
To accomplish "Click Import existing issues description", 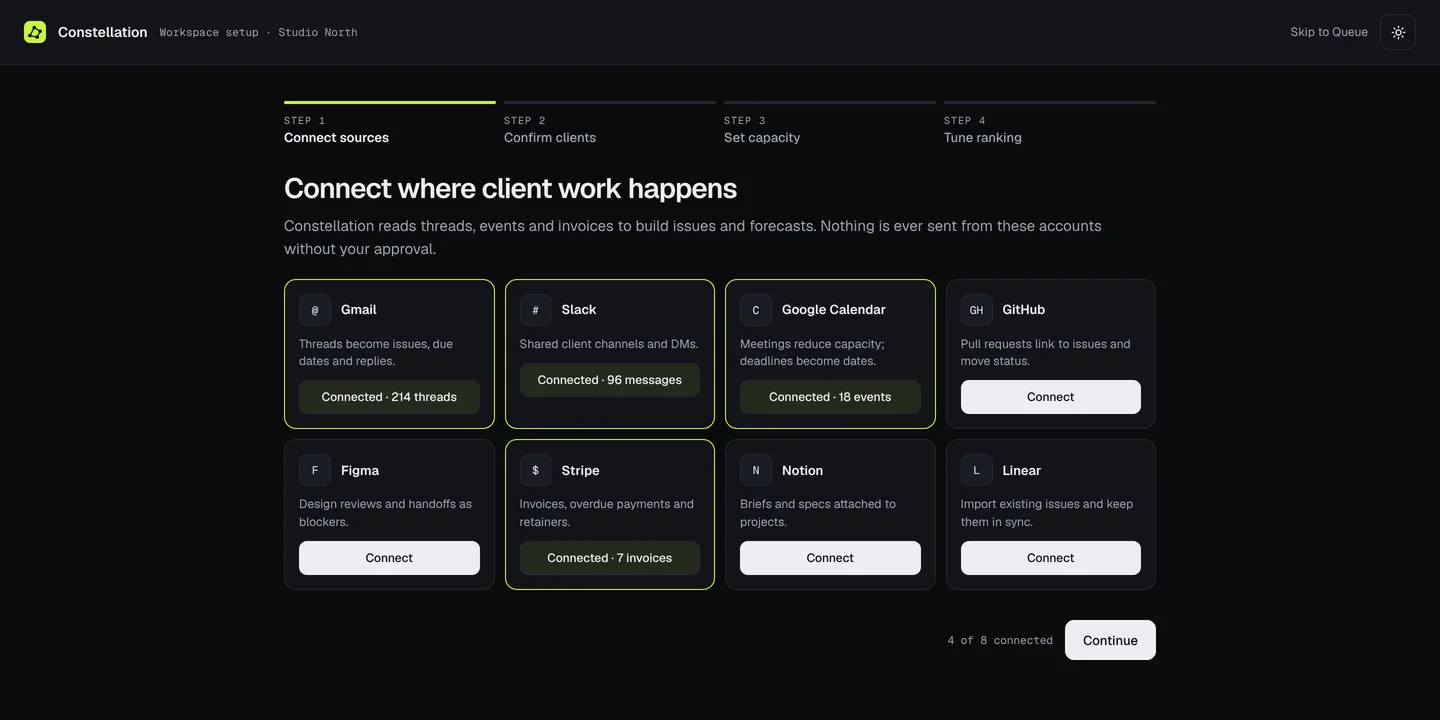I will point(1047,513).
